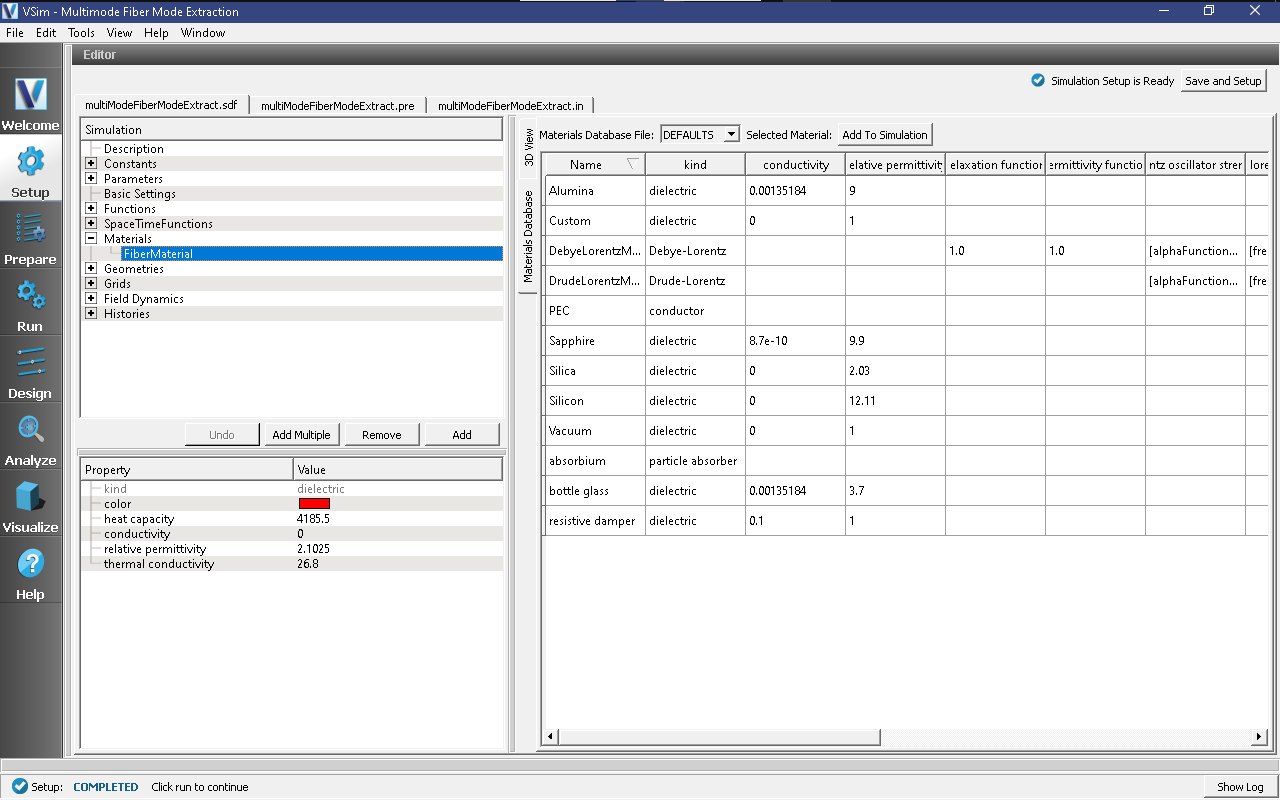1280x800 pixels.
Task: Expand the Constants tree node
Action: point(91,164)
